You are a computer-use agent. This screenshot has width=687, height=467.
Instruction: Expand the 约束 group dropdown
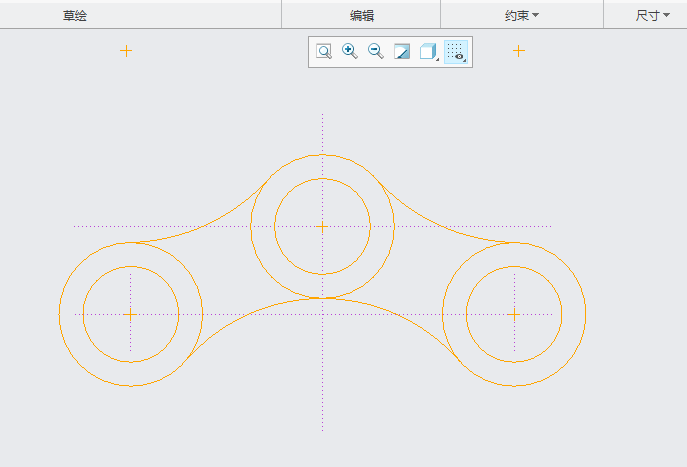pos(521,15)
